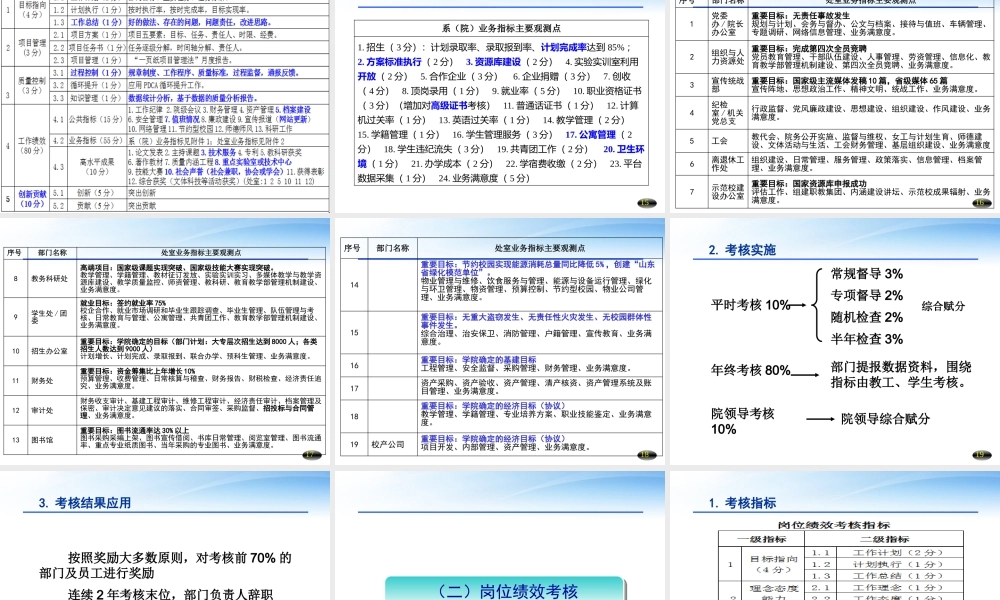Select the 宣传统战部 table cell
This screenshot has width=1000, height=600.
728,85
